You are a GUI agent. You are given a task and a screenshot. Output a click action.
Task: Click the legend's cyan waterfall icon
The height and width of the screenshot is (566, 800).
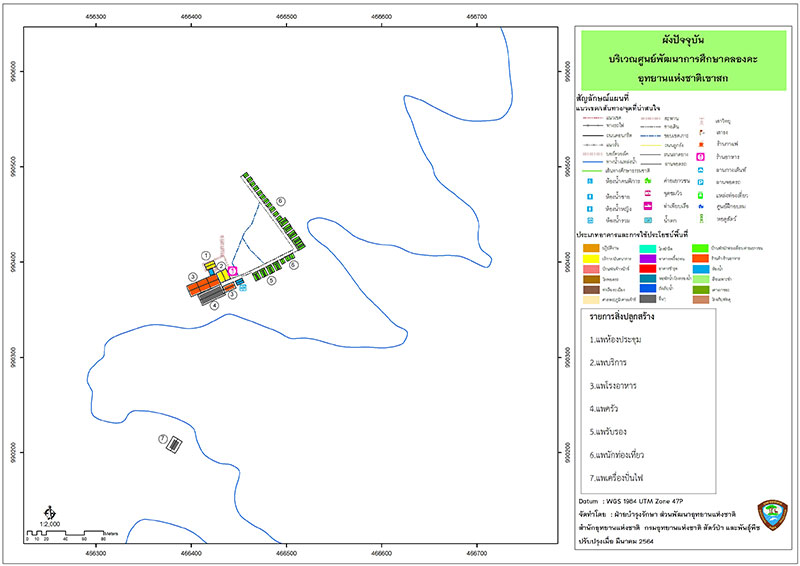pyautogui.click(x=648, y=220)
